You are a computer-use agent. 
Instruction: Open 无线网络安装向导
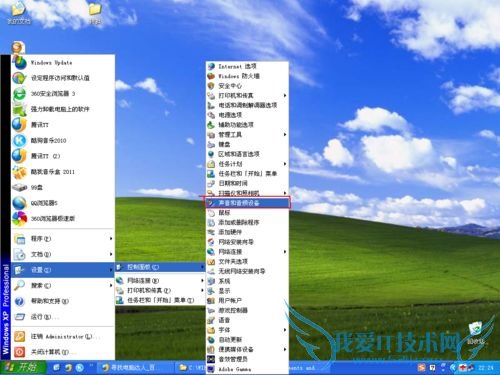coord(247,271)
